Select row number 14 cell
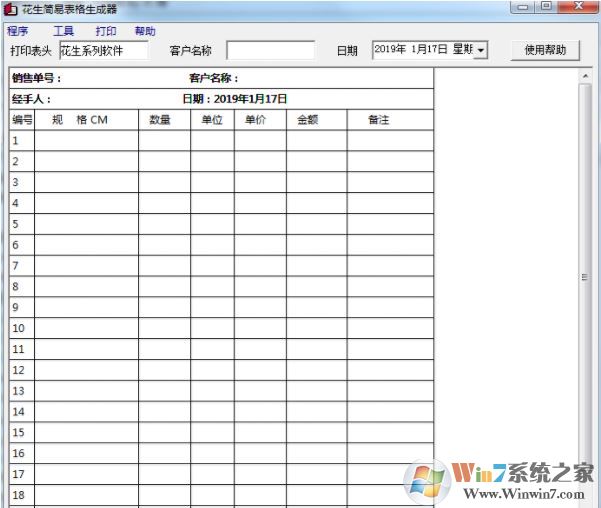The height and width of the screenshot is (508, 601). pyautogui.click(x=22, y=411)
